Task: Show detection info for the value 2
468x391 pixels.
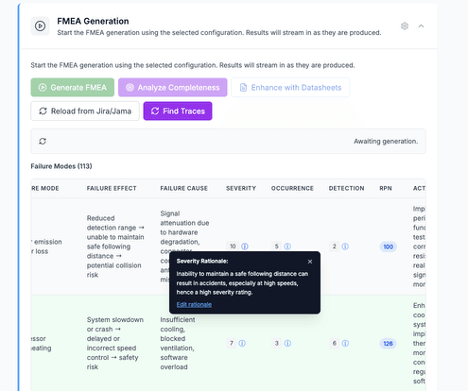Action: click(x=345, y=246)
